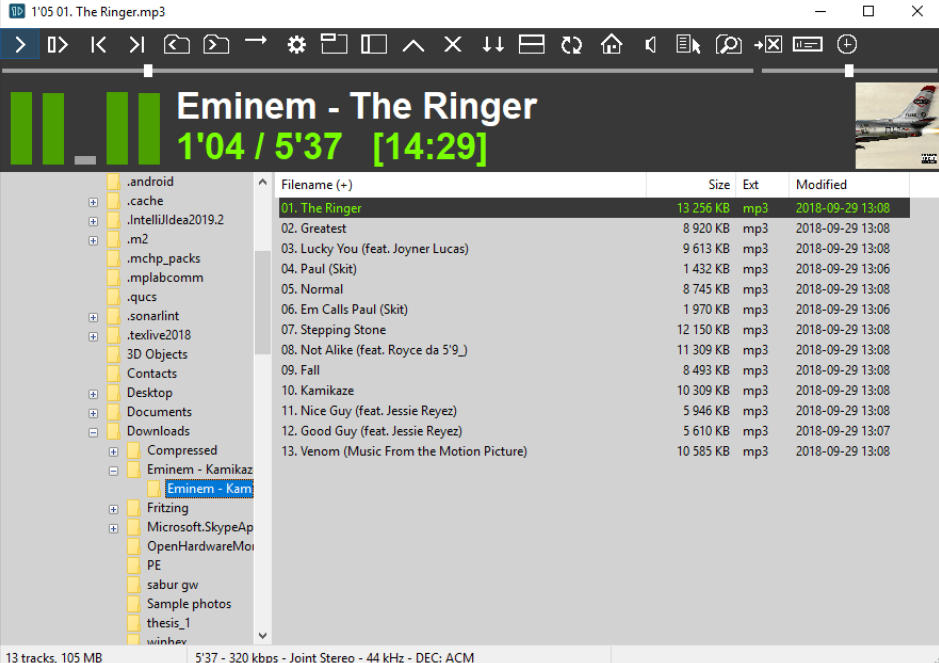Click the elapsed time display 1'04 / 5'37
This screenshot has height=663, width=939.
[x=259, y=146]
